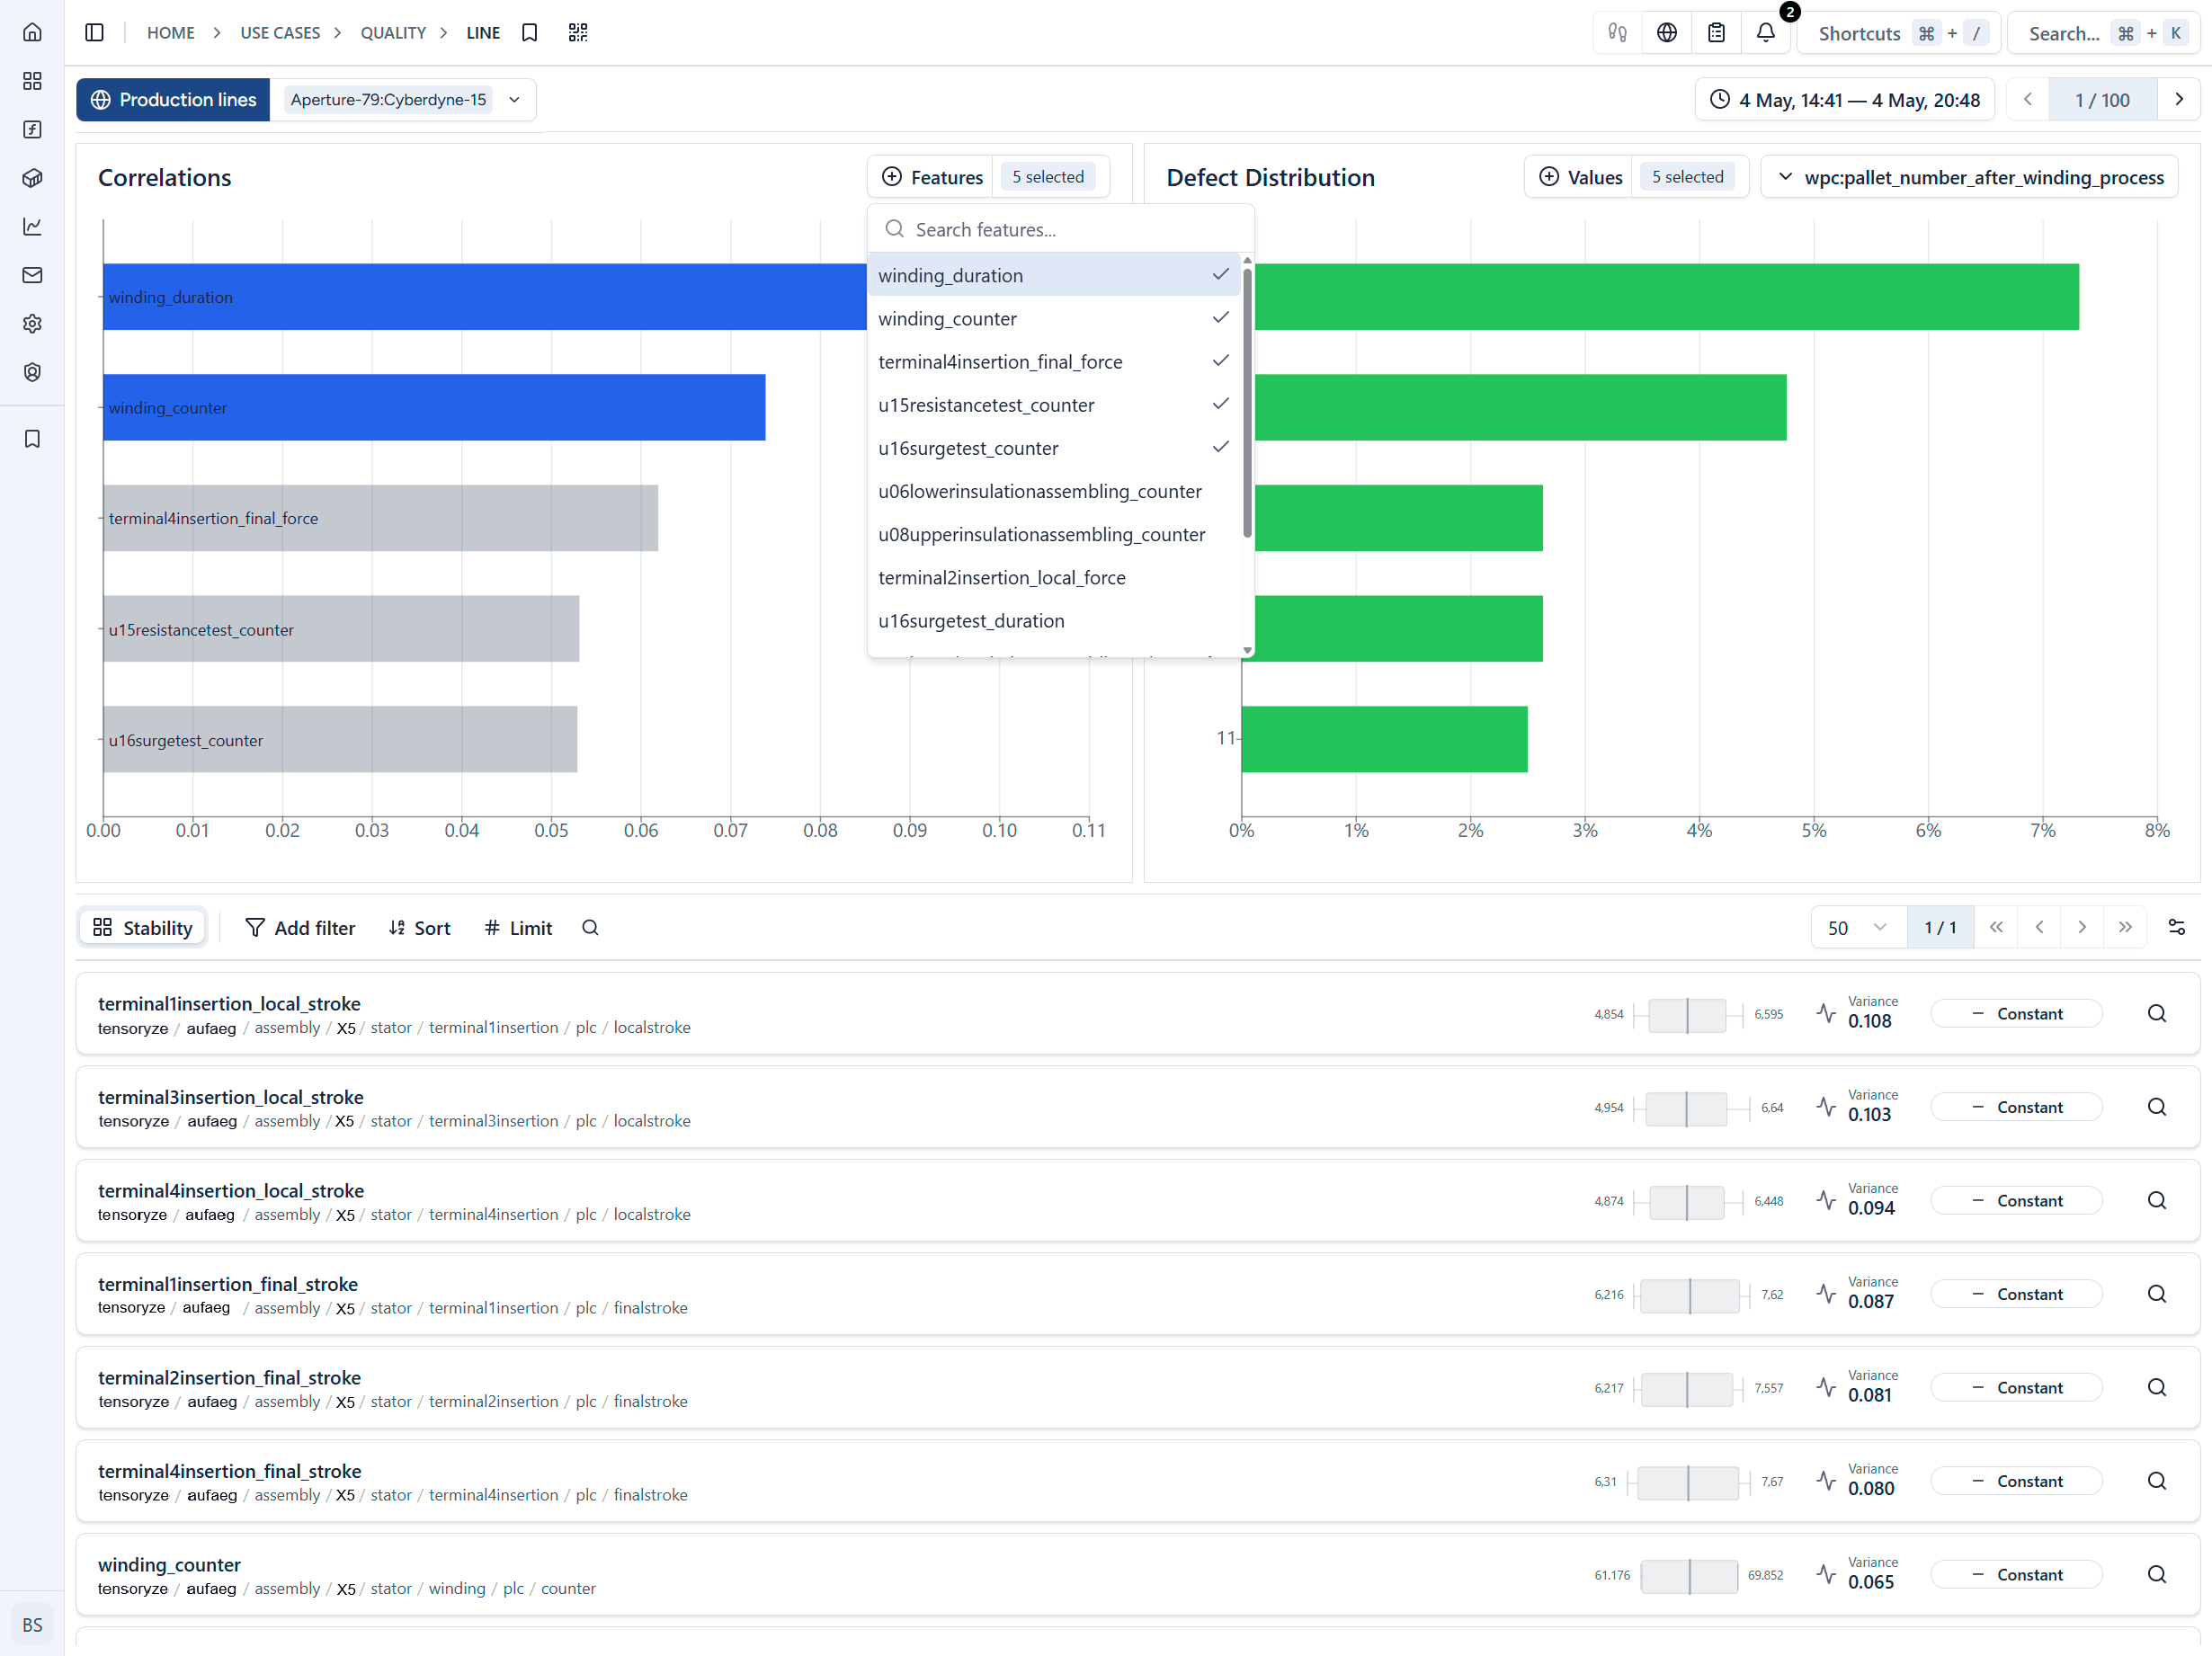Go to previous time window
Image resolution: width=2212 pixels, height=1656 pixels.
tap(2028, 100)
